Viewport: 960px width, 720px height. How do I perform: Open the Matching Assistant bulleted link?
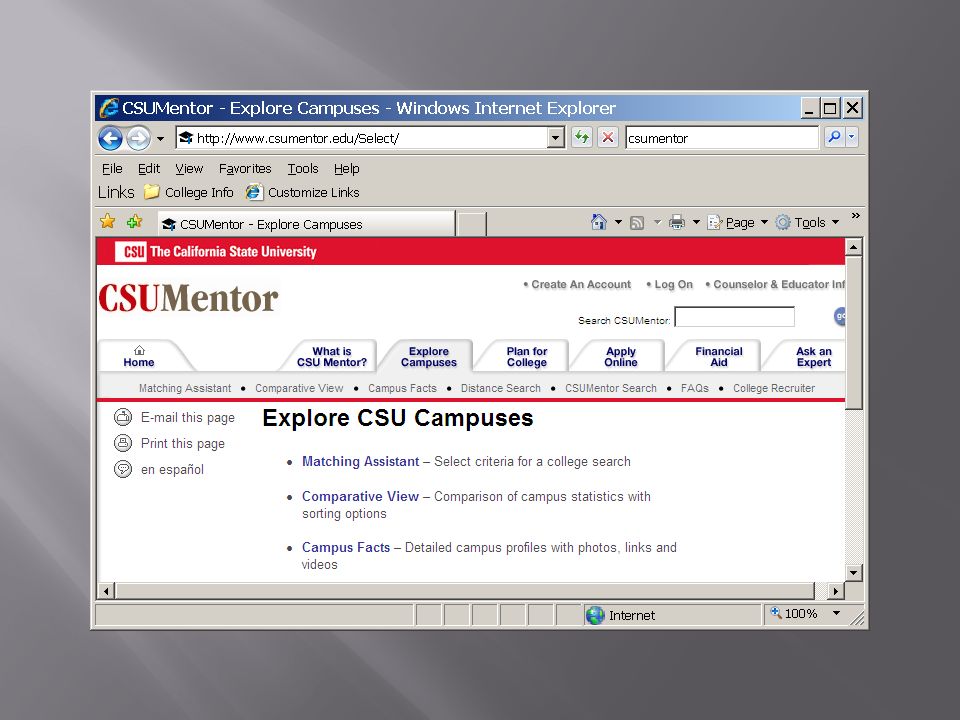coord(361,462)
